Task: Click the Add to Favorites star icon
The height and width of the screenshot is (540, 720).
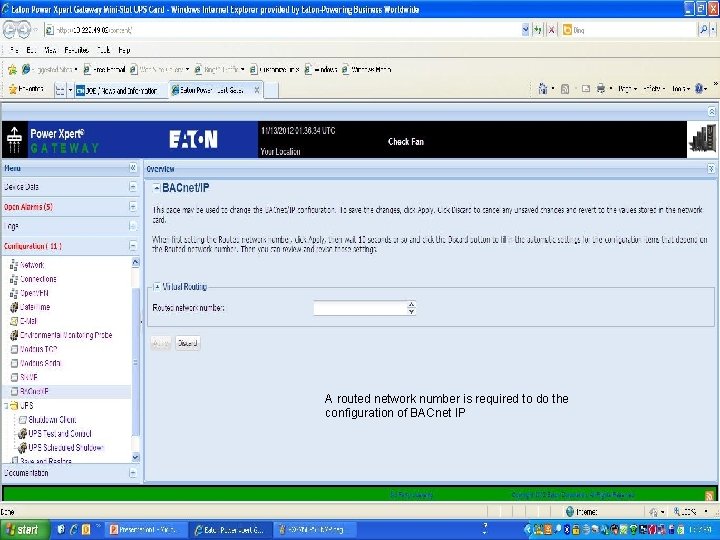Action: [x=12, y=69]
